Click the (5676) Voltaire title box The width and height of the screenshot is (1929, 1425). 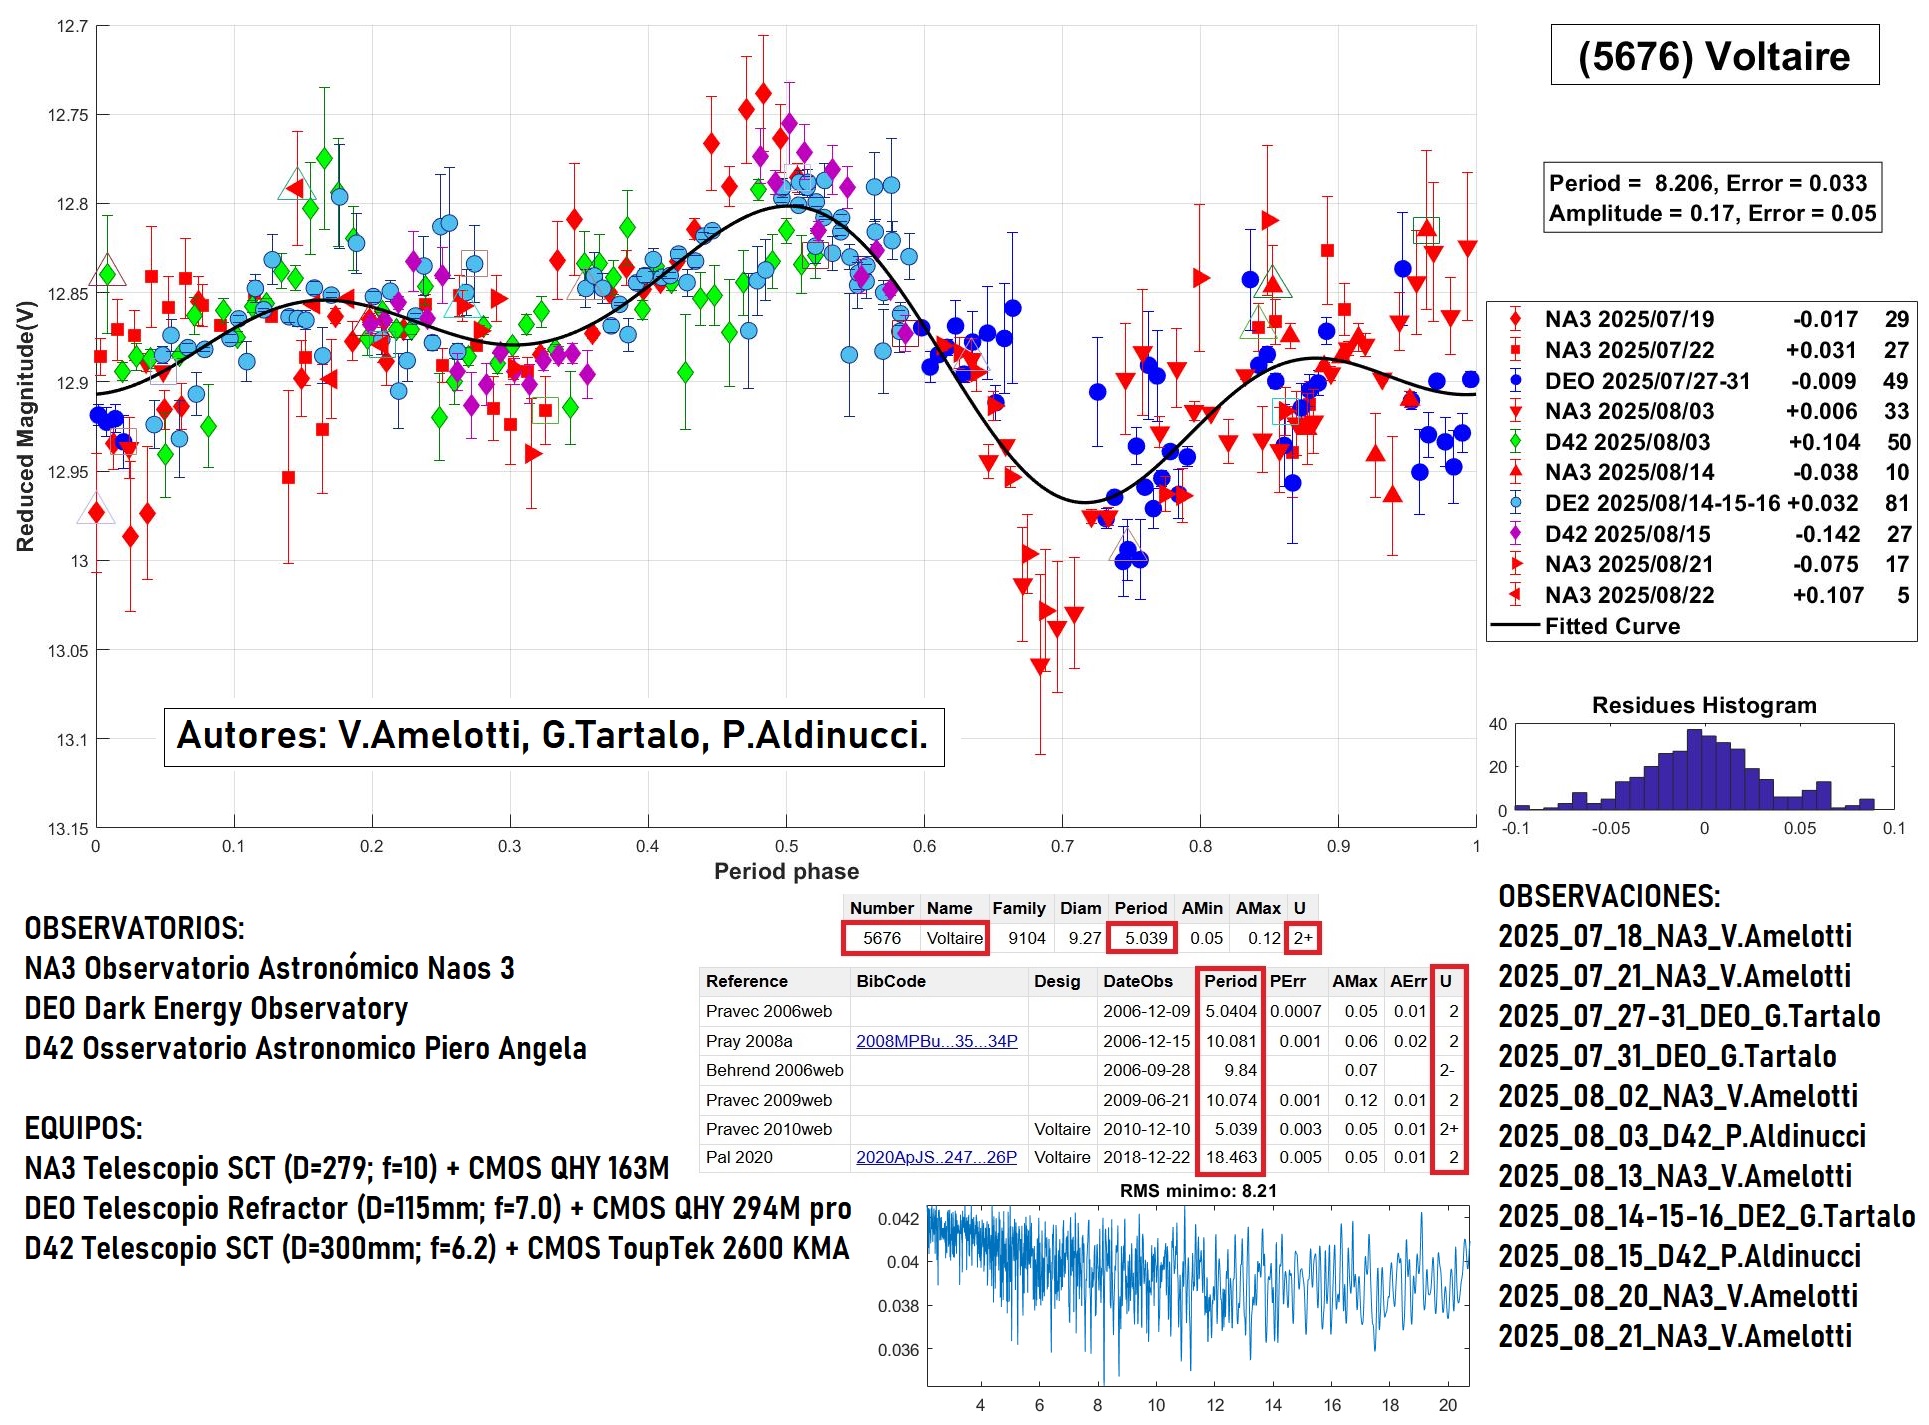click(1713, 56)
